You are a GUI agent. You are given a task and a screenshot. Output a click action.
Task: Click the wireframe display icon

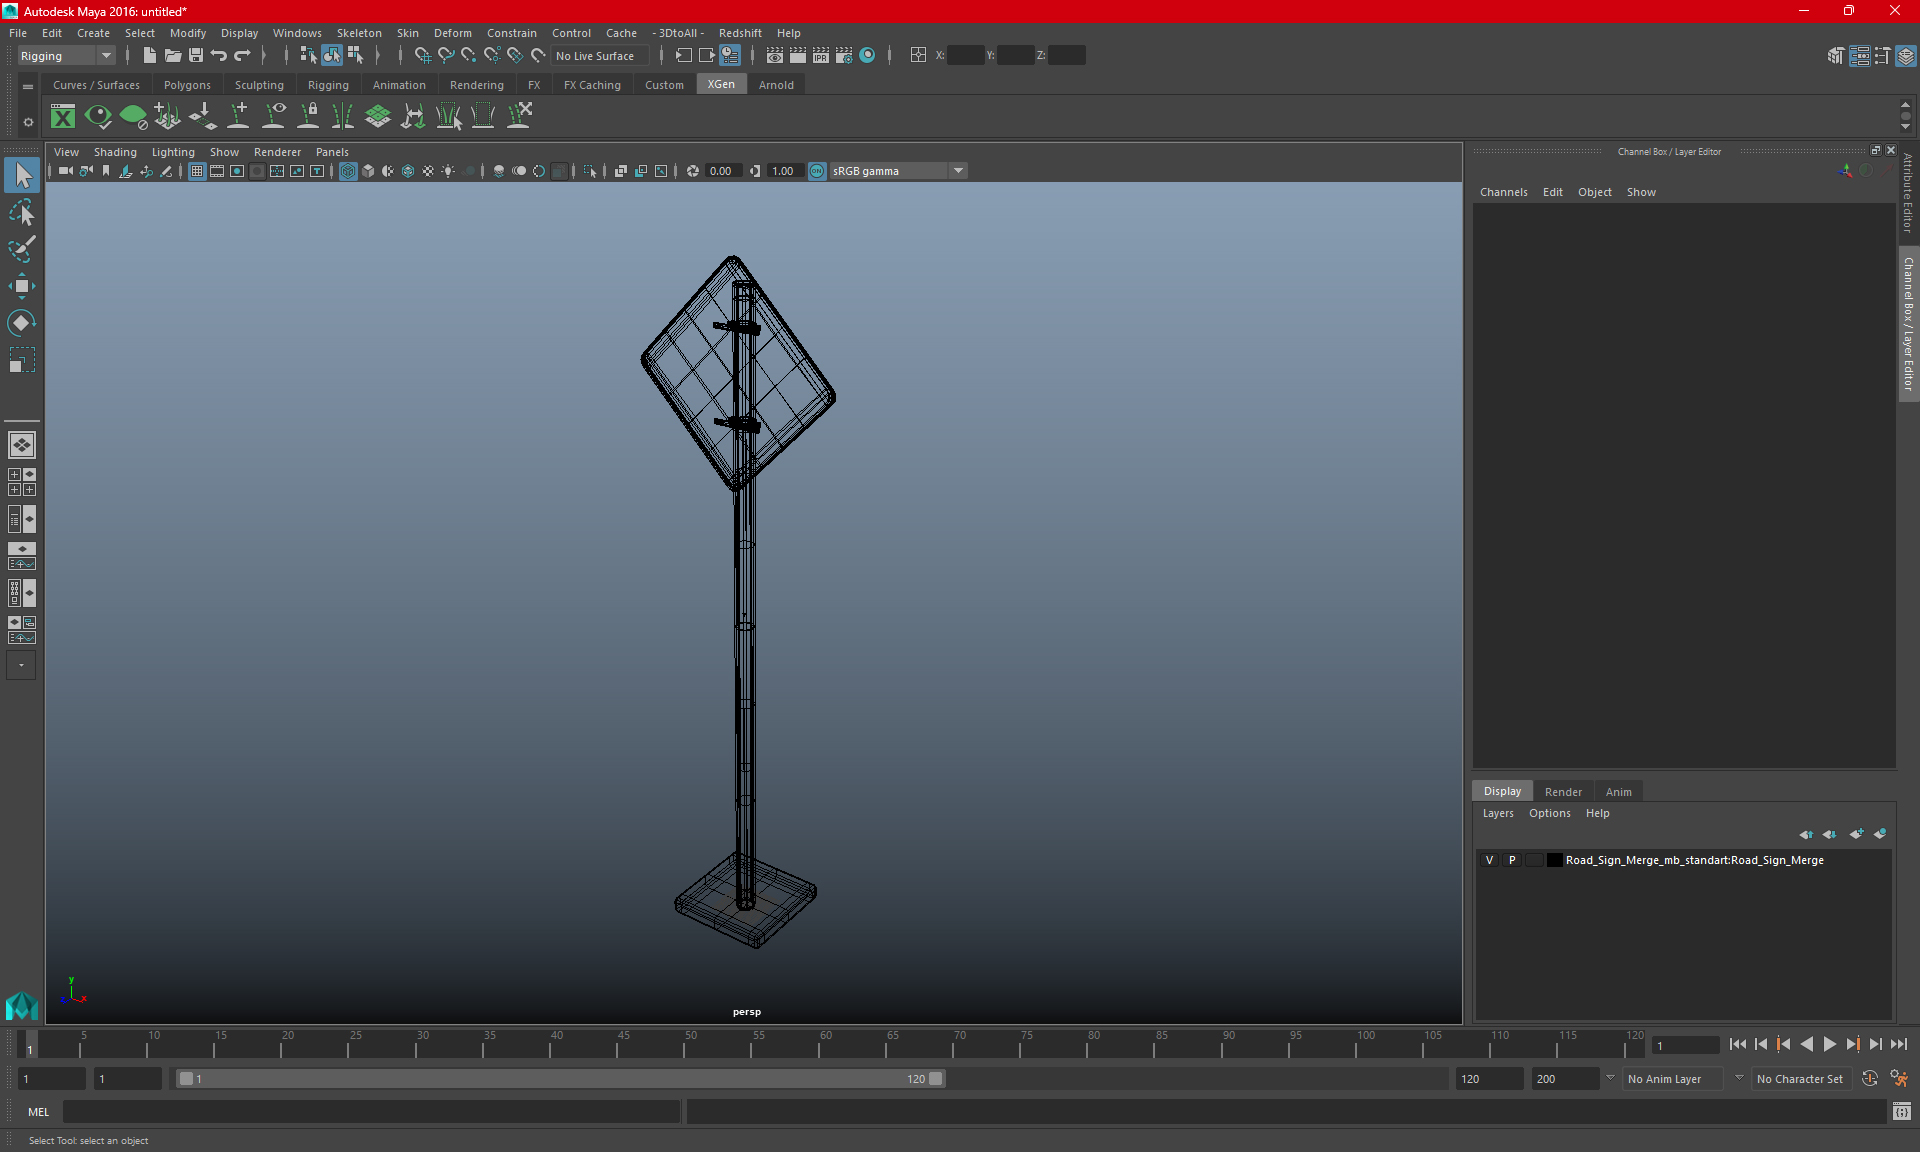[348, 170]
